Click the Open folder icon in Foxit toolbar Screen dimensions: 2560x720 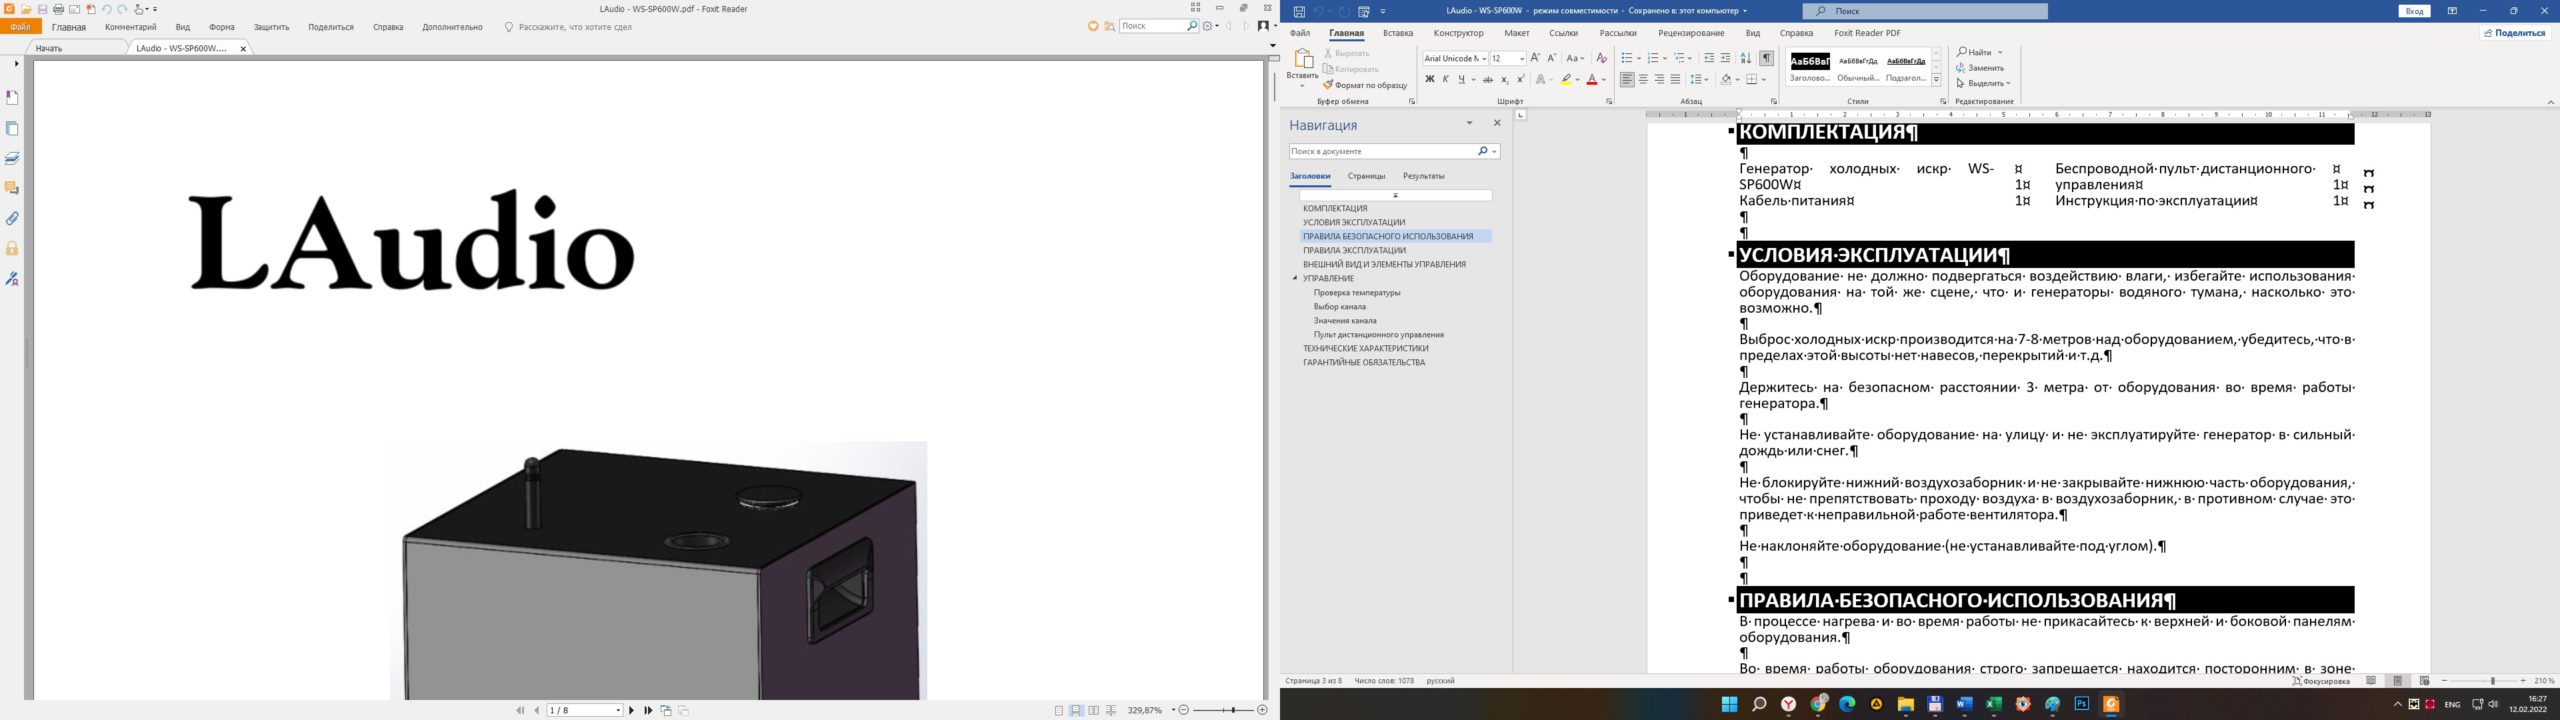pos(26,9)
